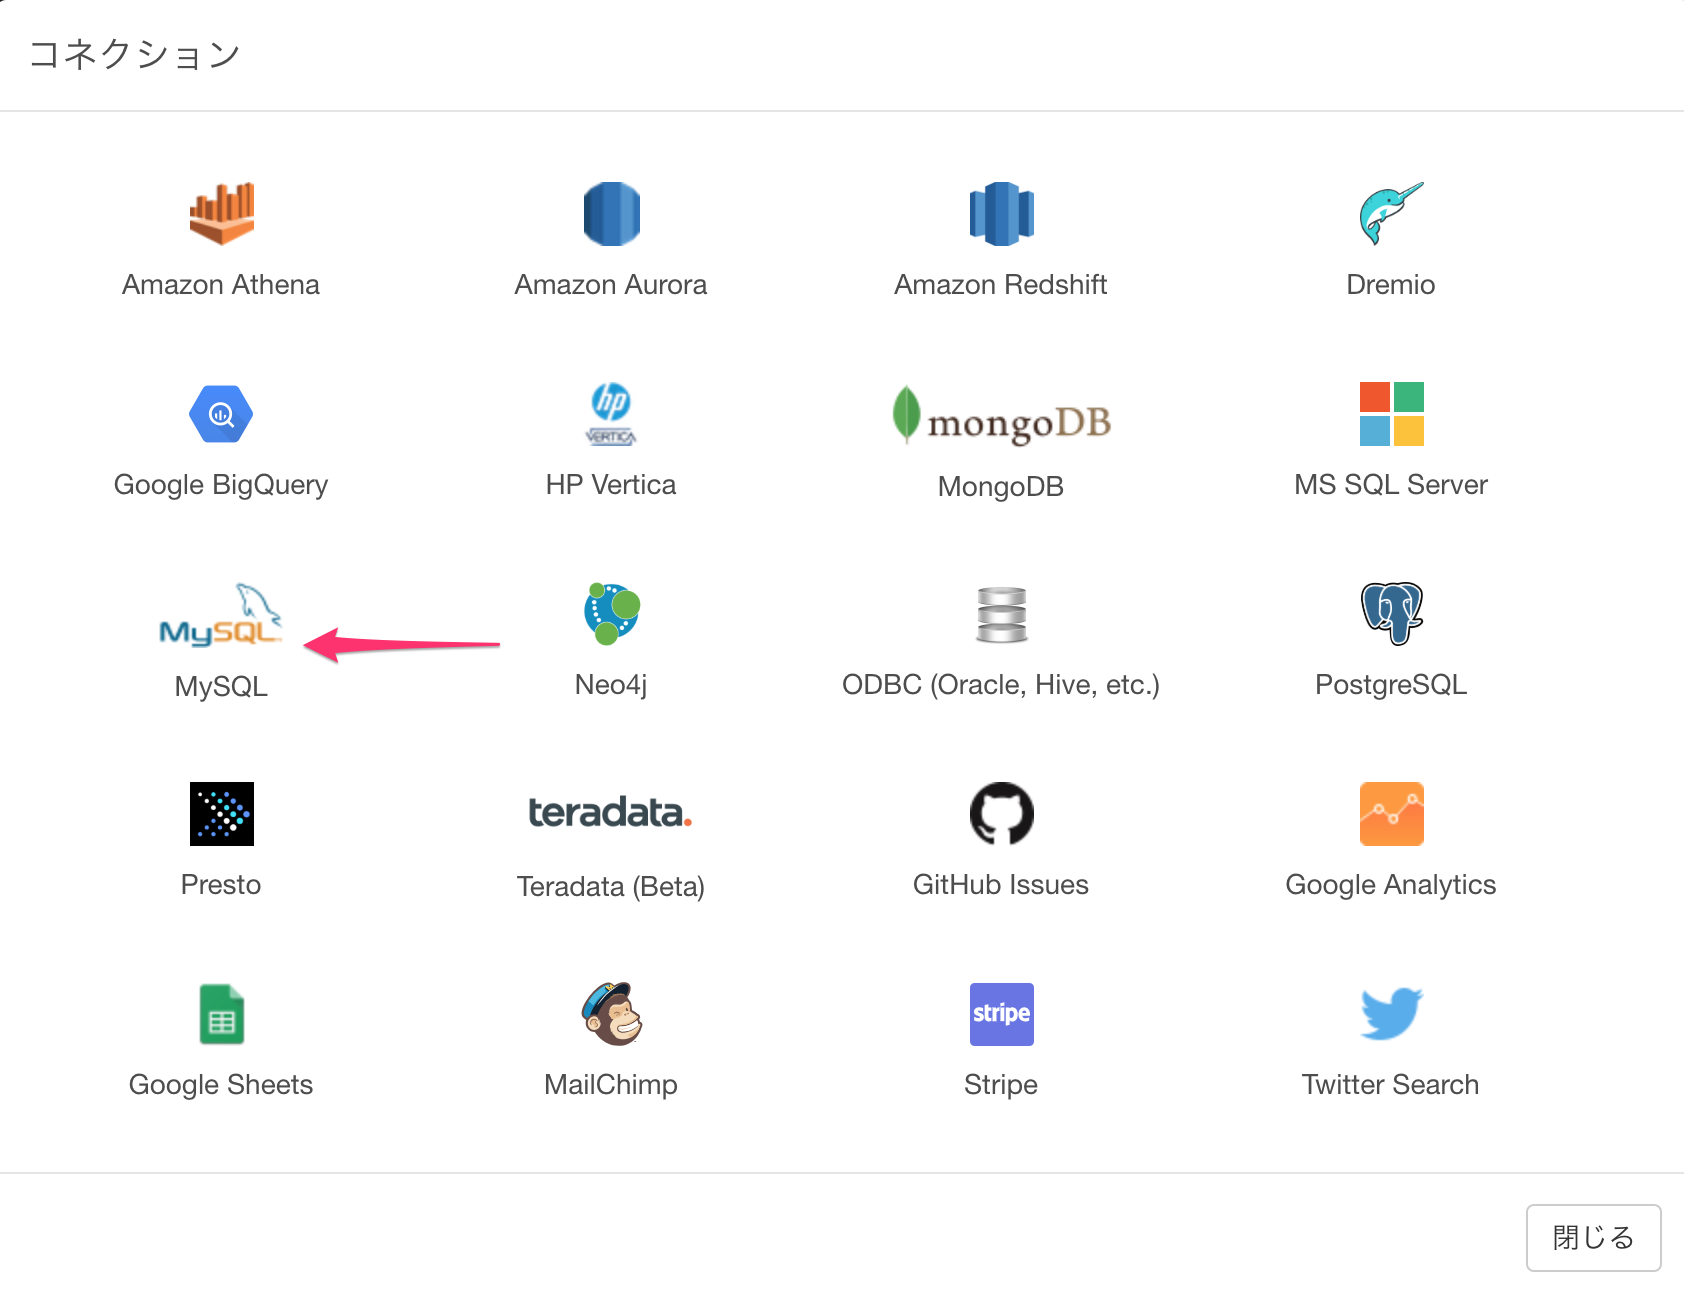Click the Amazon Athena label
The height and width of the screenshot is (1300, 1684).
[x=221, y=285]
